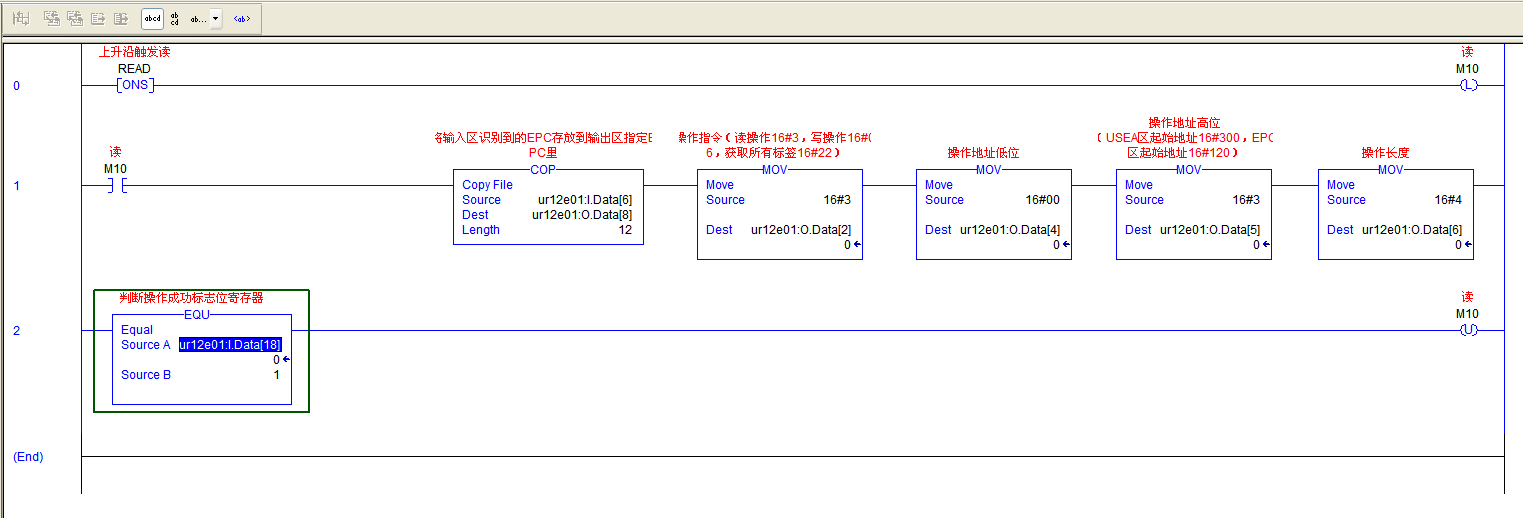Viewport: 1523px width, 518px height.
Task: Click the Source B value in EQU block
Action: click(276, 375)
